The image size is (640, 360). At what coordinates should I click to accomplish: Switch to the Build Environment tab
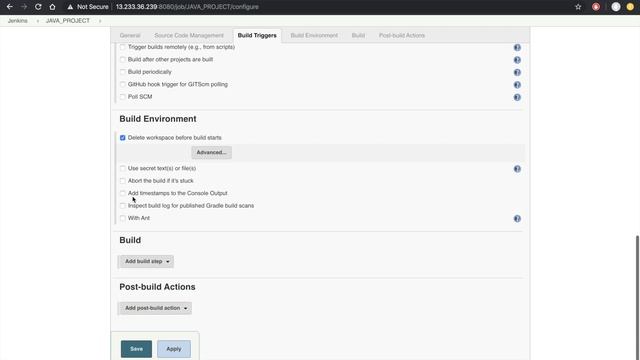[314, 36]
